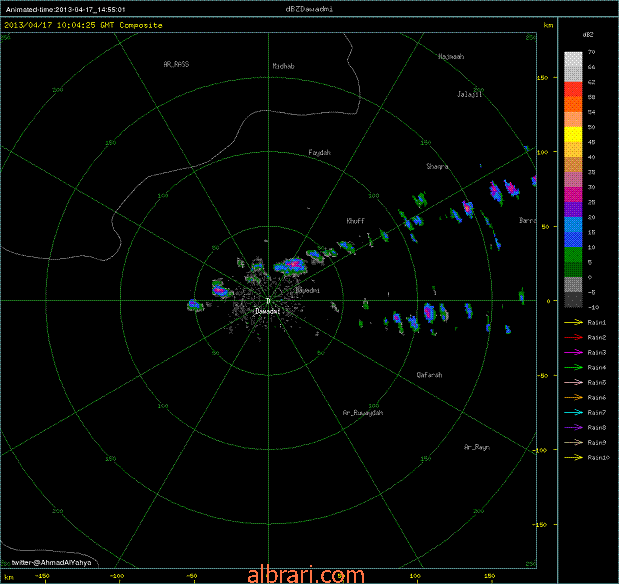Viewport: 619px width, 584px height.
Task: Click the Rain4 legend label
Action: click(596, 368)
